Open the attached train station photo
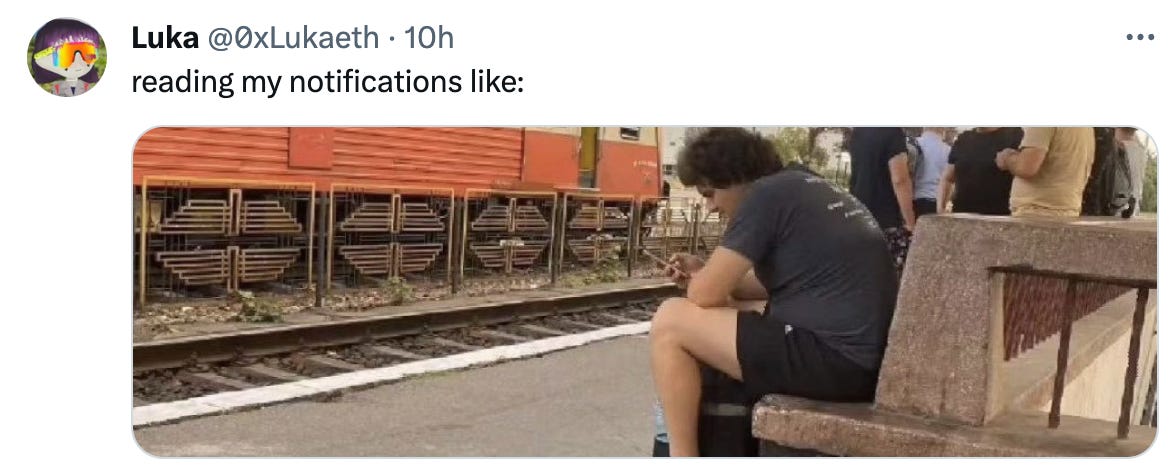The height and width of the screenshot is (474, 1170). [645, 291]
